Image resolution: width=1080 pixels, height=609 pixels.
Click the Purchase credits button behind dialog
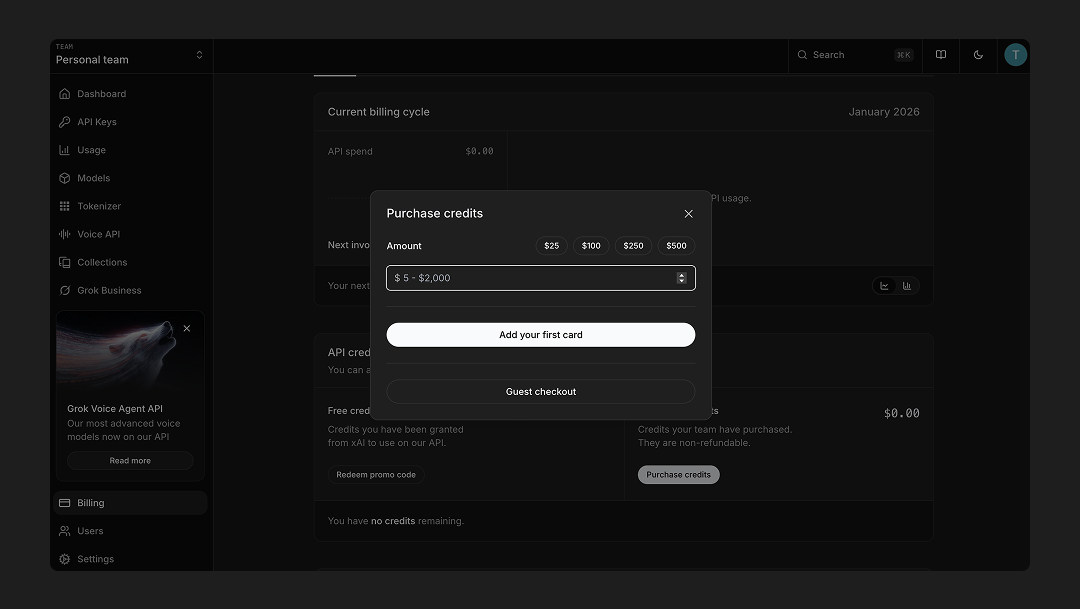pos(678,475)
